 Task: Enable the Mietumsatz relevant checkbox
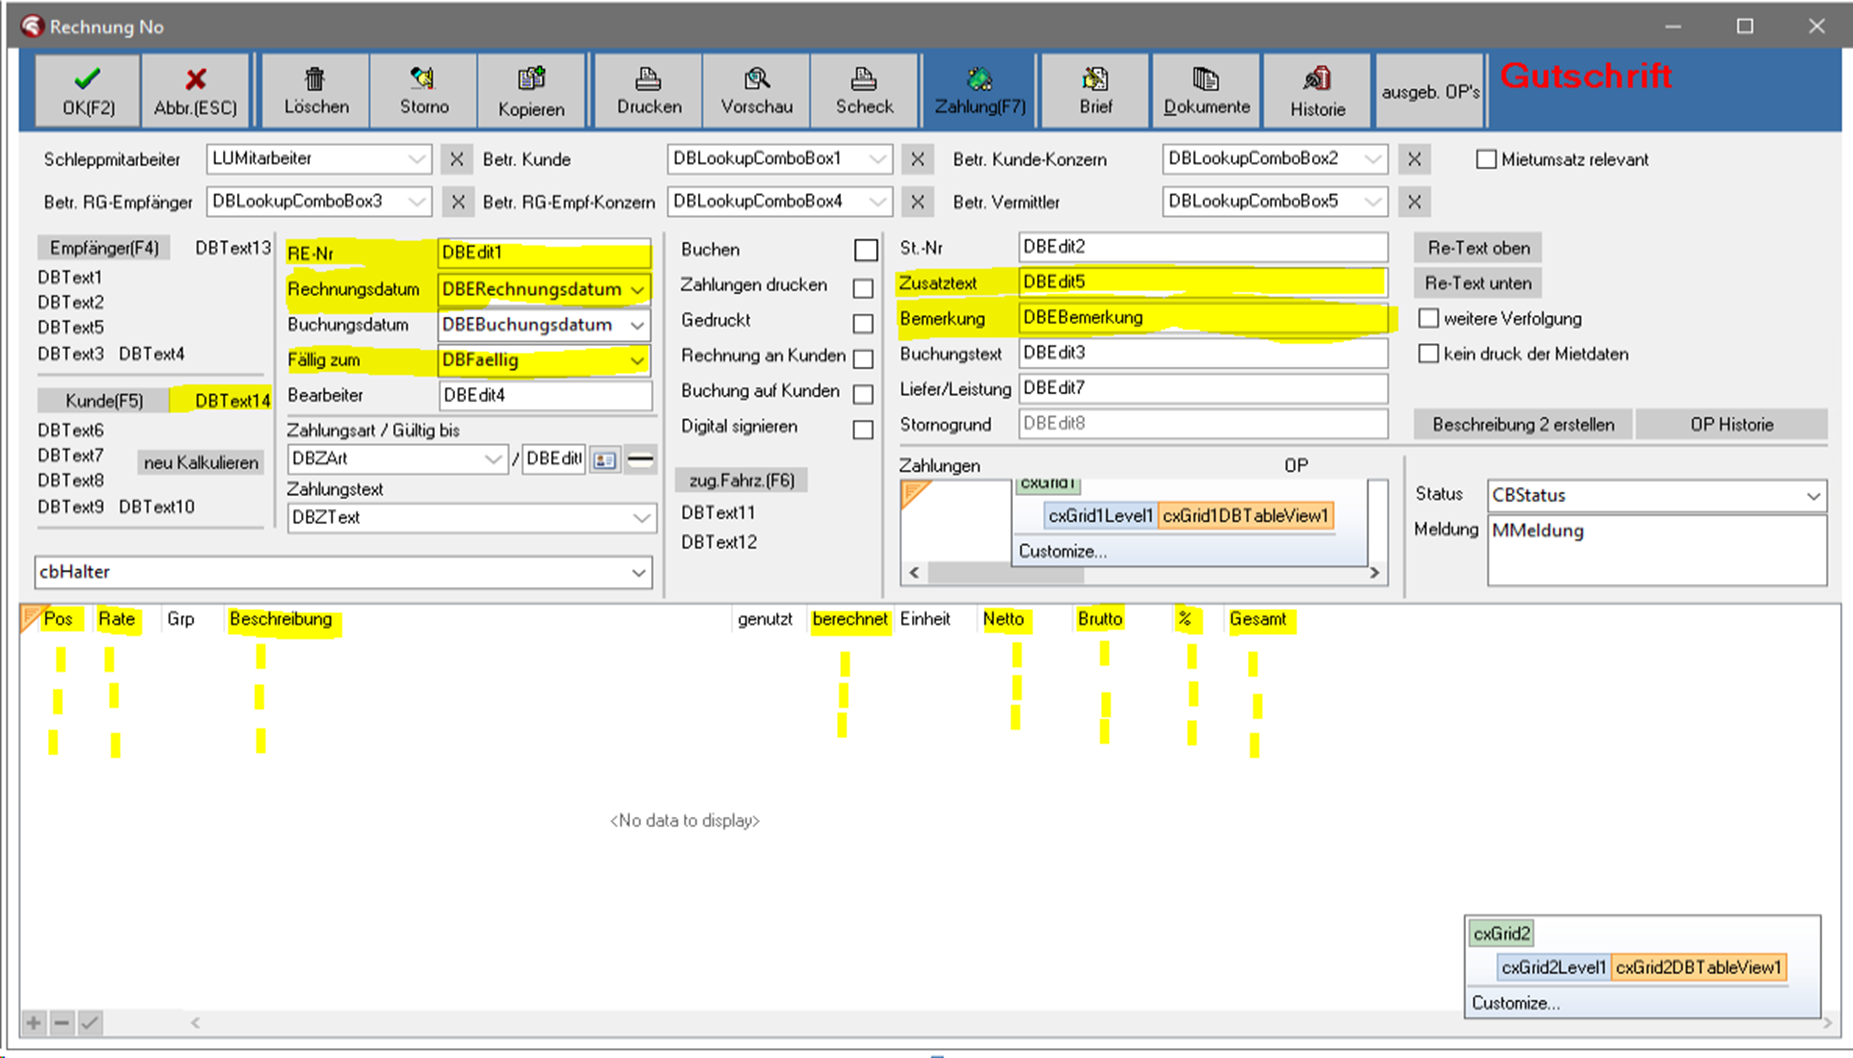[1486, 160]
